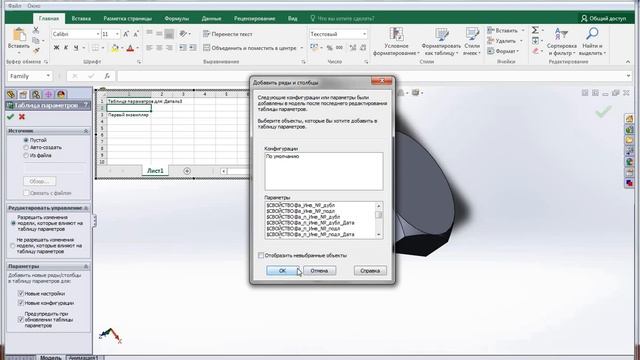Viewport: 640px width, 360px height.
Task: Open the font color red A swatch
Action: (130, 48)
